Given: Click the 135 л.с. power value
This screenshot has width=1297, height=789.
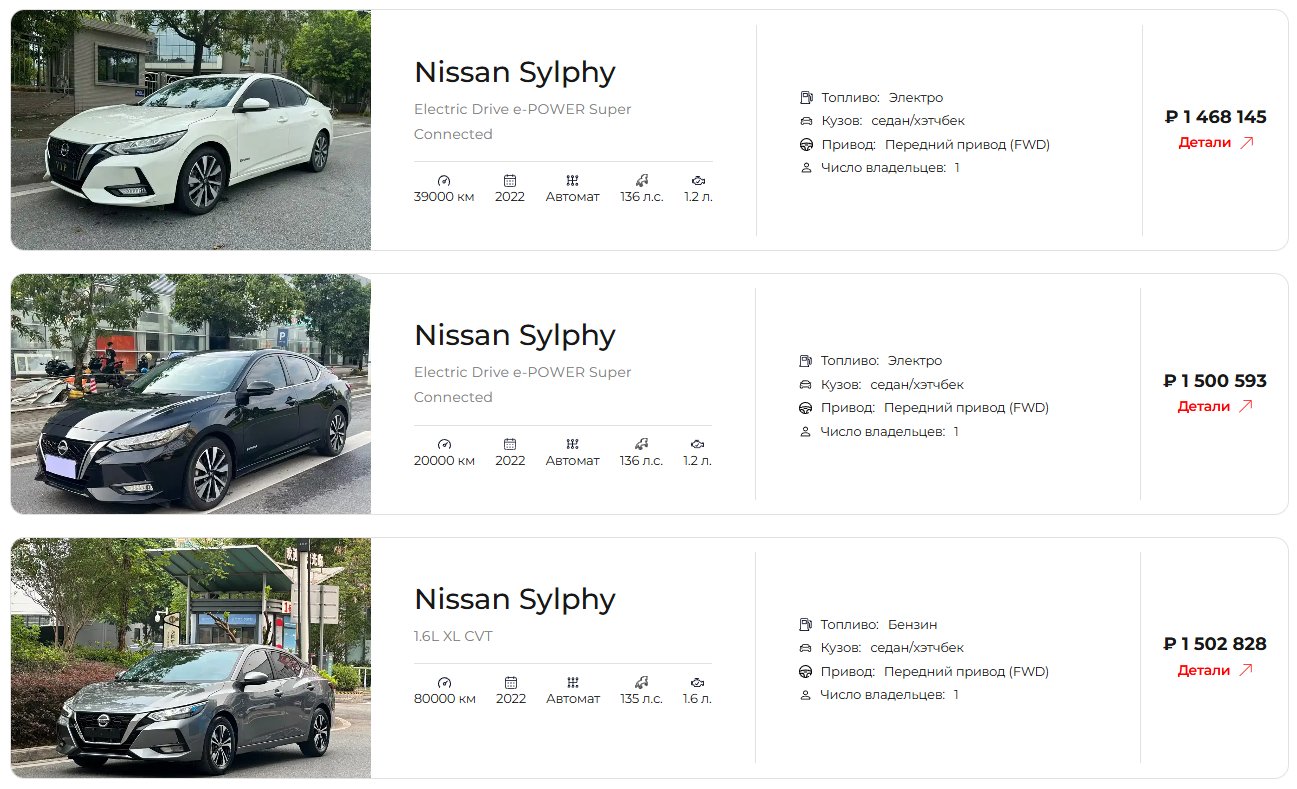Looking at the screenshot, I should (x=641, y=699).
